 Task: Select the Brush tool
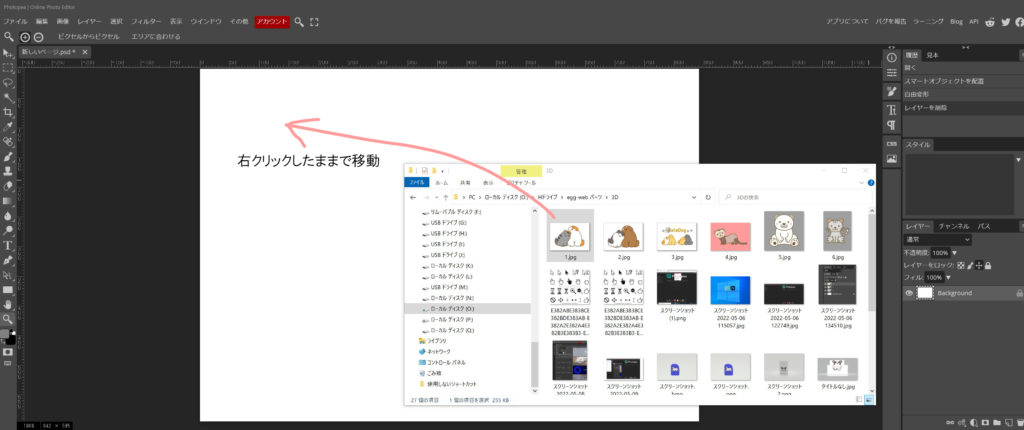click(x=8, y=156)
